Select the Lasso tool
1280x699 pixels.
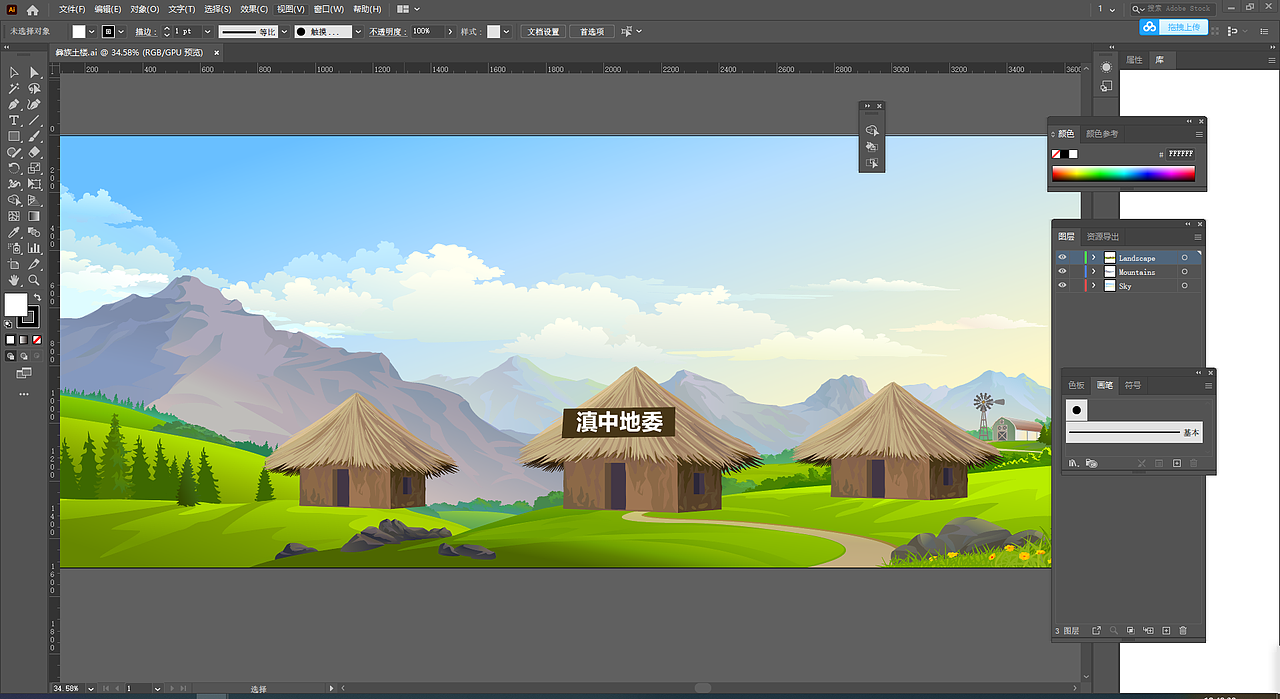[x=34, y=88]
